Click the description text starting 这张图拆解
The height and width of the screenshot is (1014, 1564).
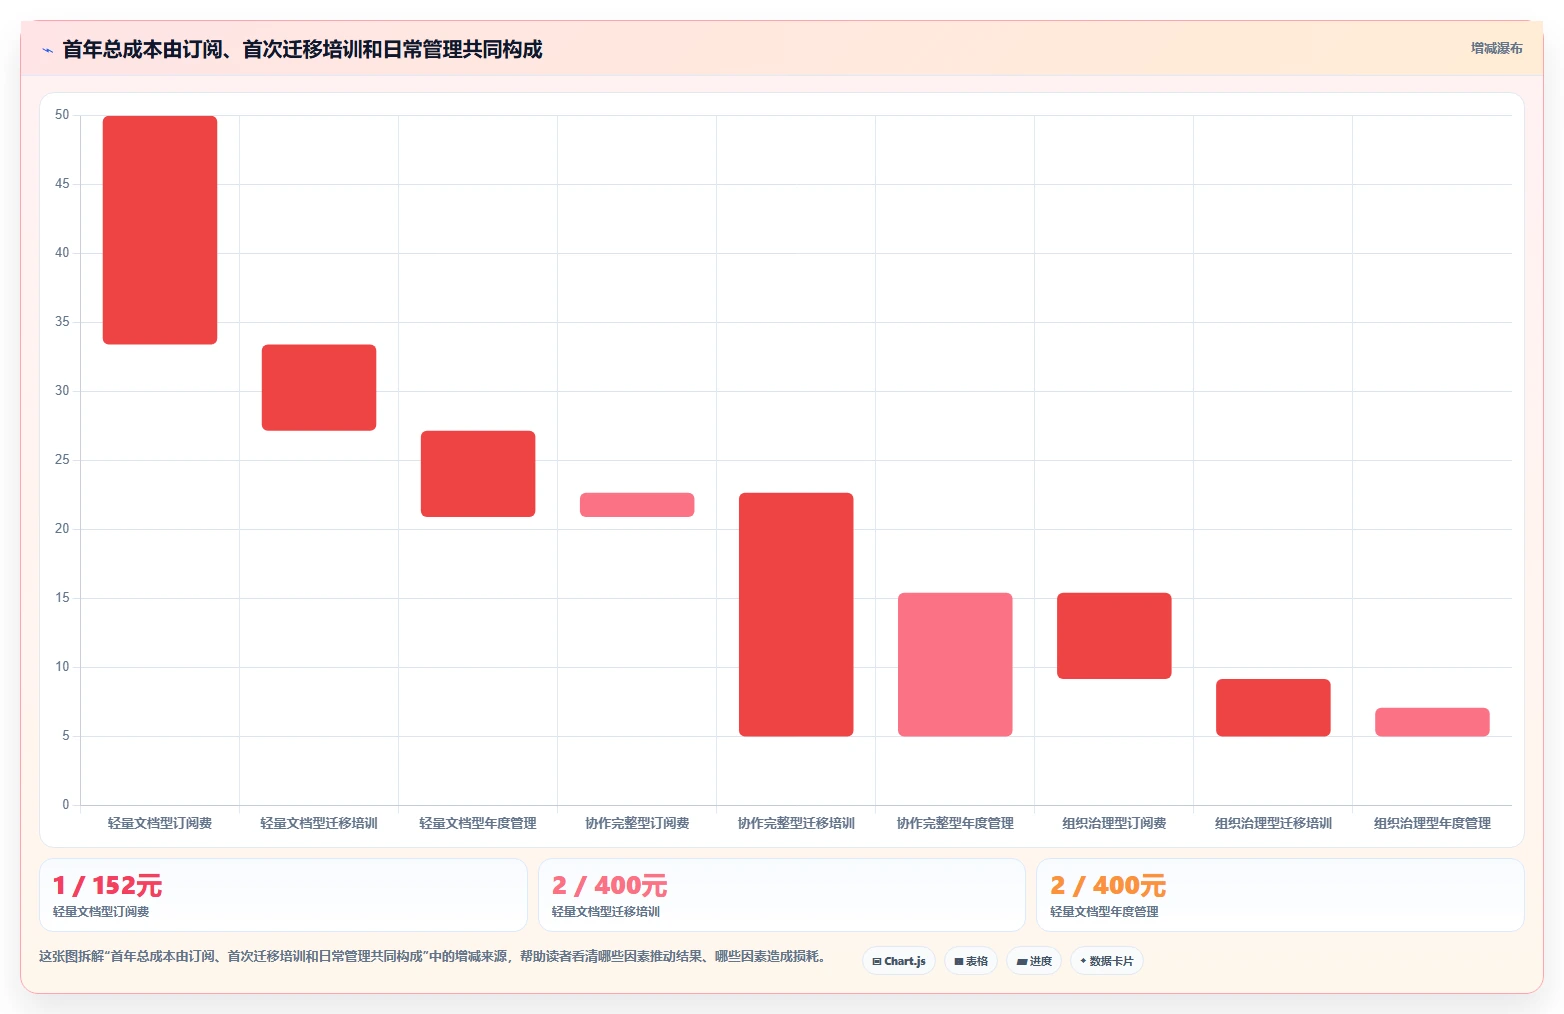434,957
